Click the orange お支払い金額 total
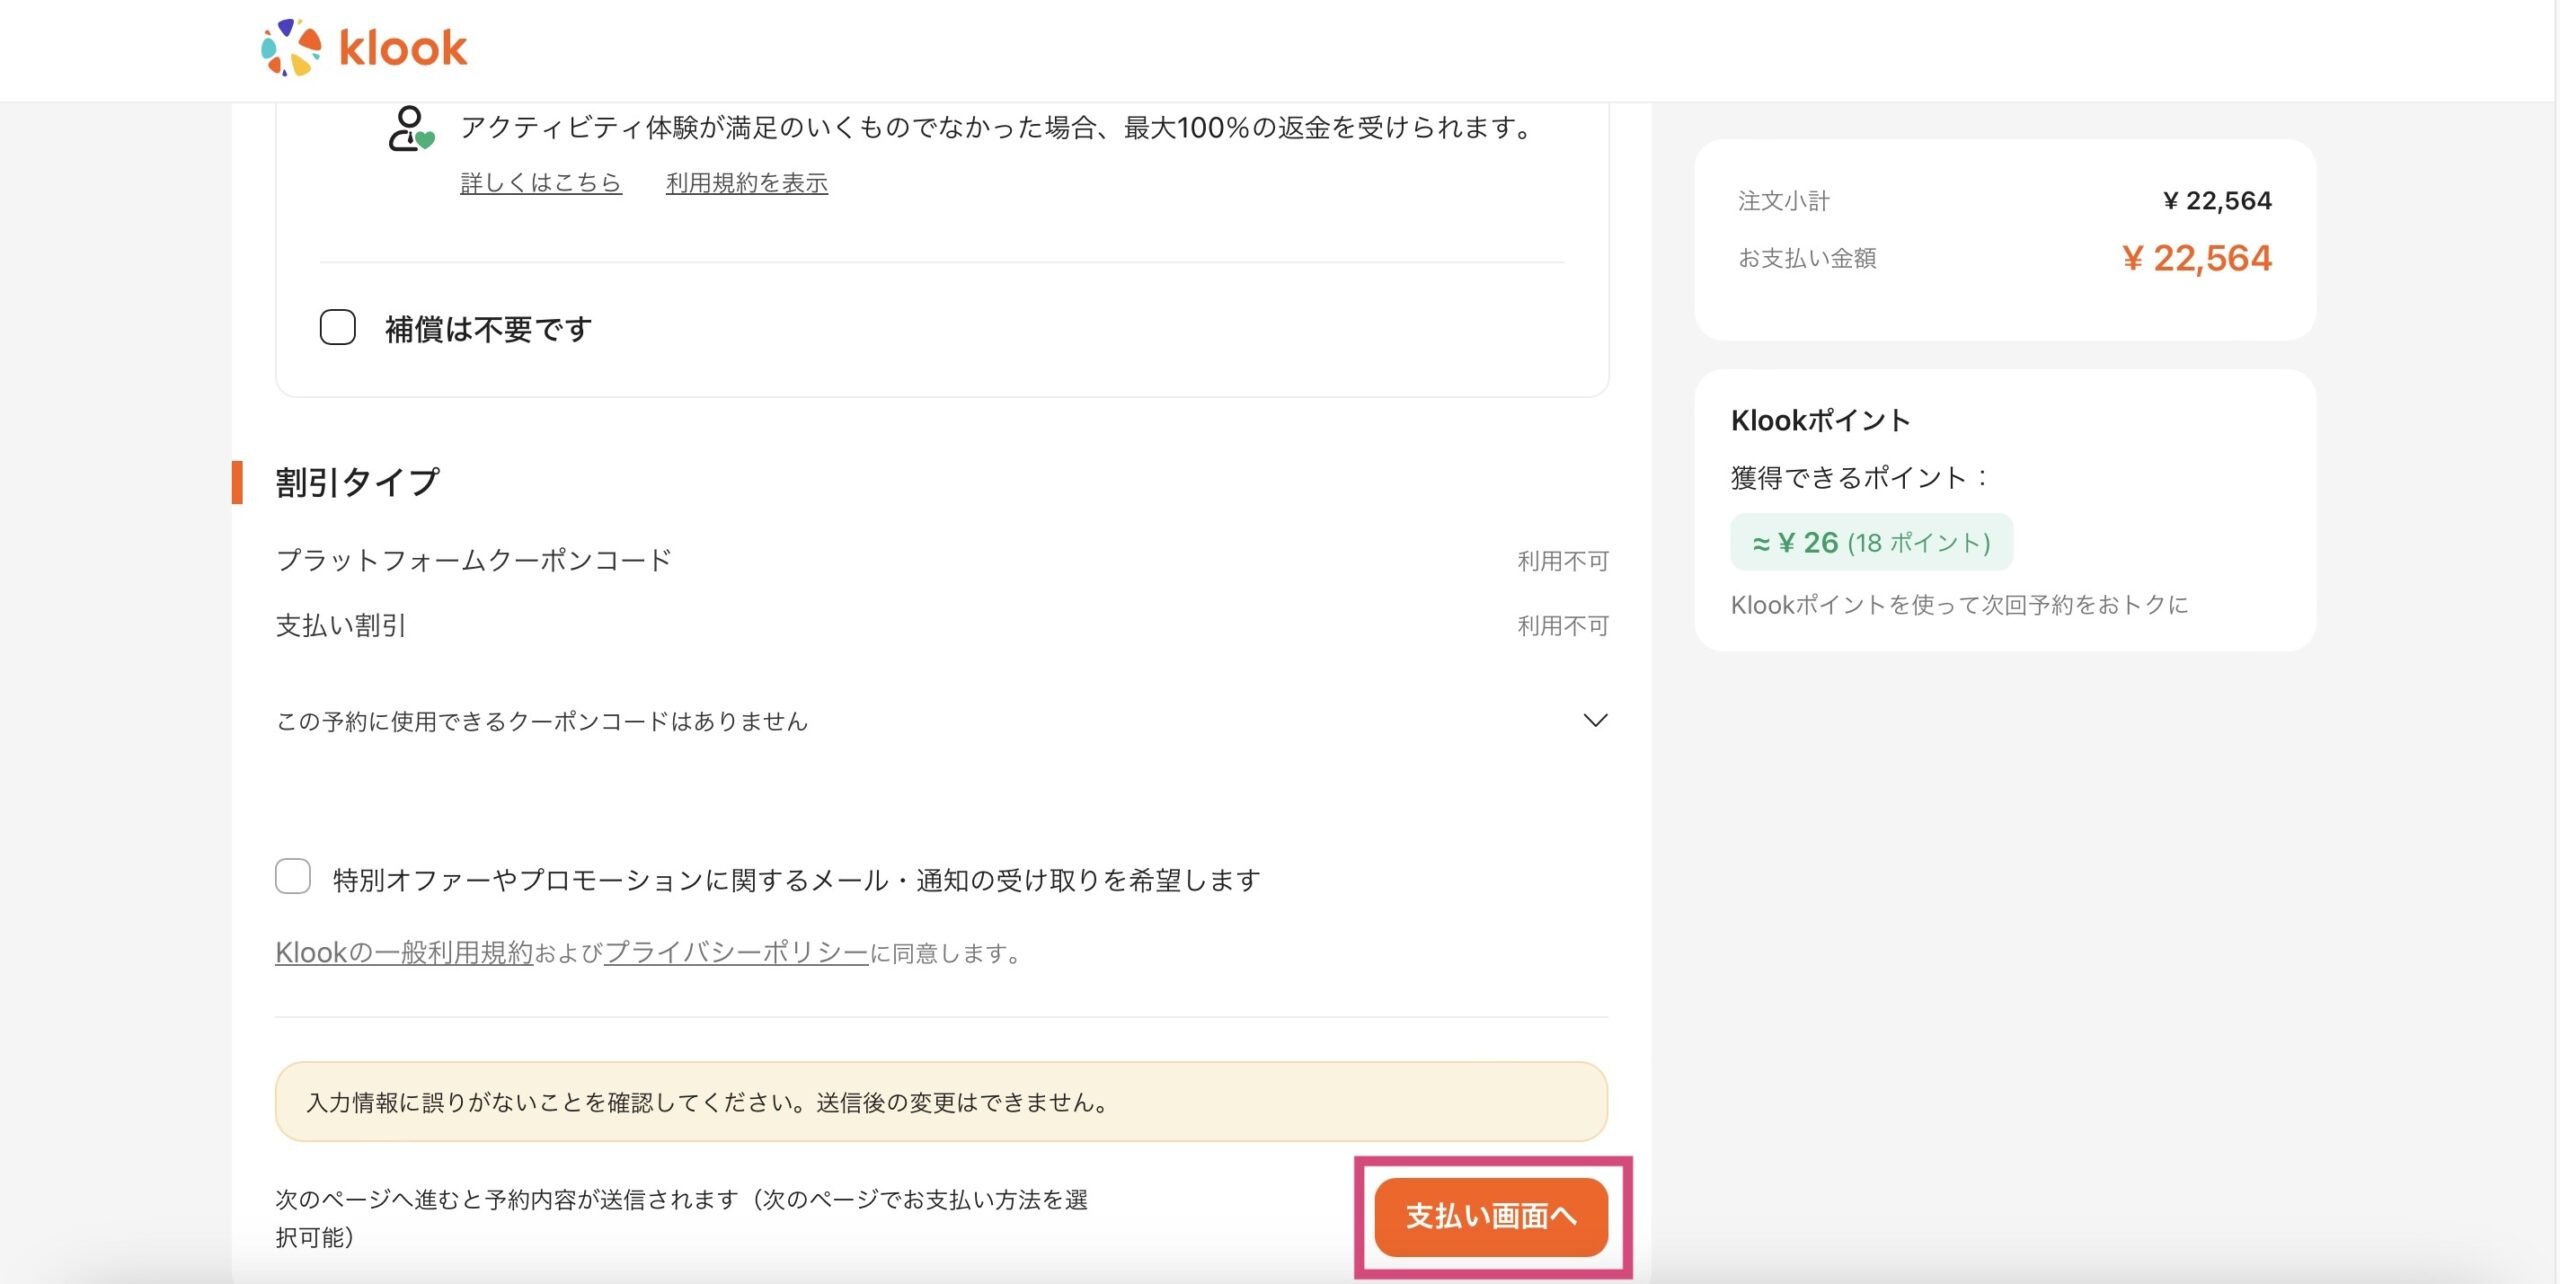Screen dimensions: 2560x1284 [x=2197, y=258]
